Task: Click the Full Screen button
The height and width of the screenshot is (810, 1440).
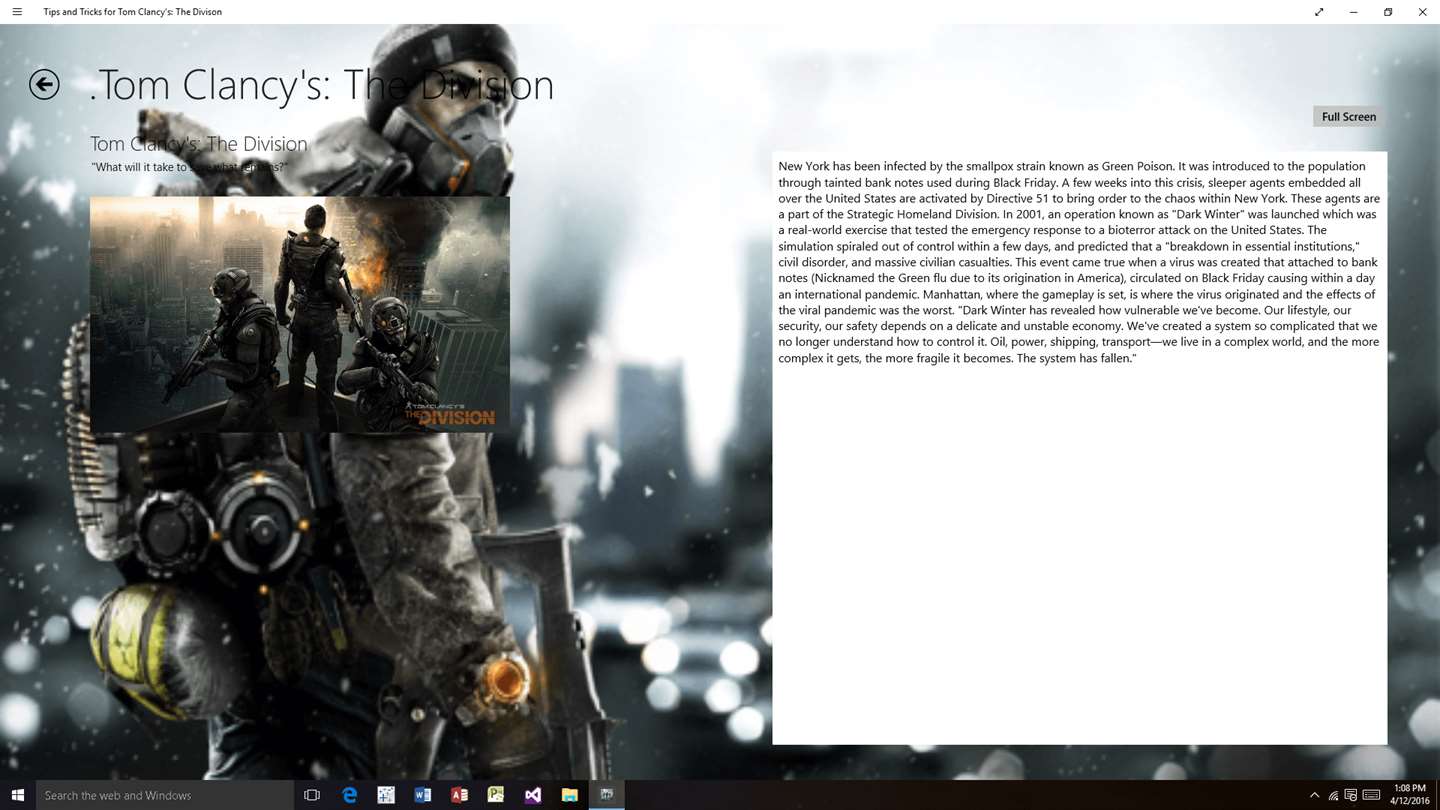Action: coord(1348,117)
